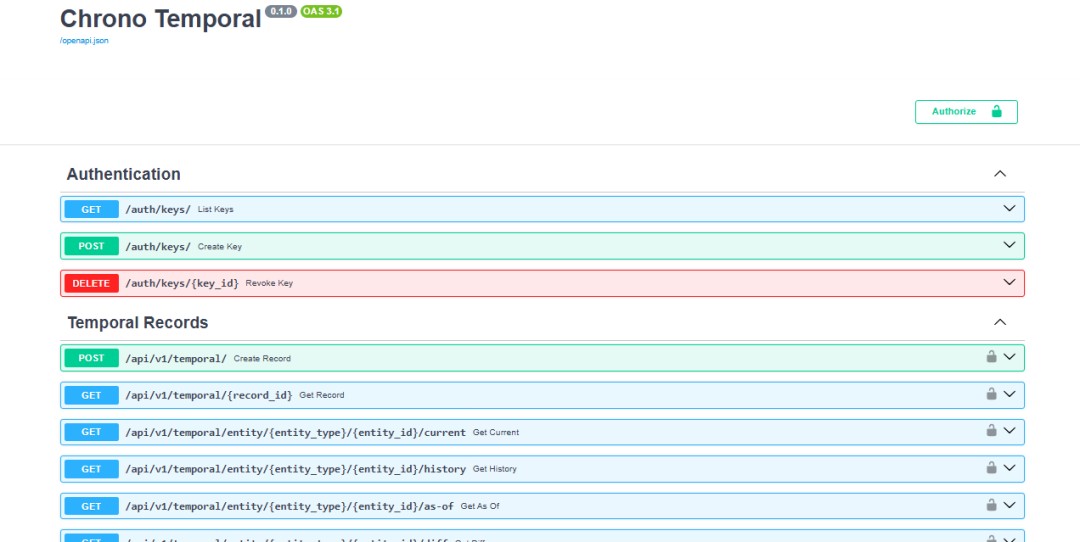Image resolution: width=1080 pixels, height=542 pixels.
Task: Click the path ending in /as-of
Action: 289,506
